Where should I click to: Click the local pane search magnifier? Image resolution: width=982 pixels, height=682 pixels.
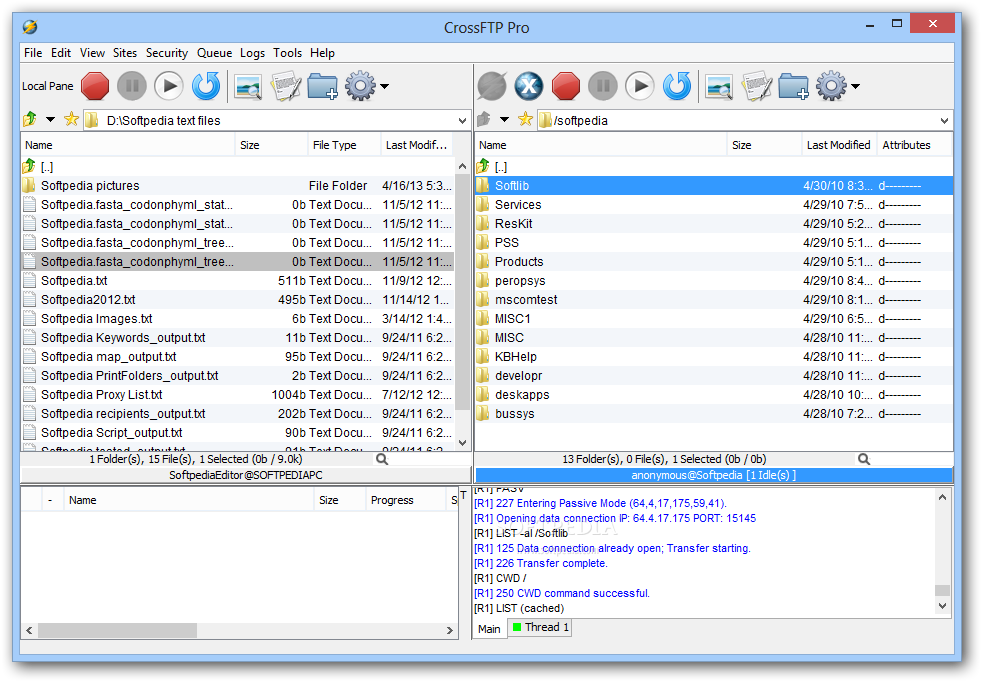pyautogui.click(x=382, y=459)
